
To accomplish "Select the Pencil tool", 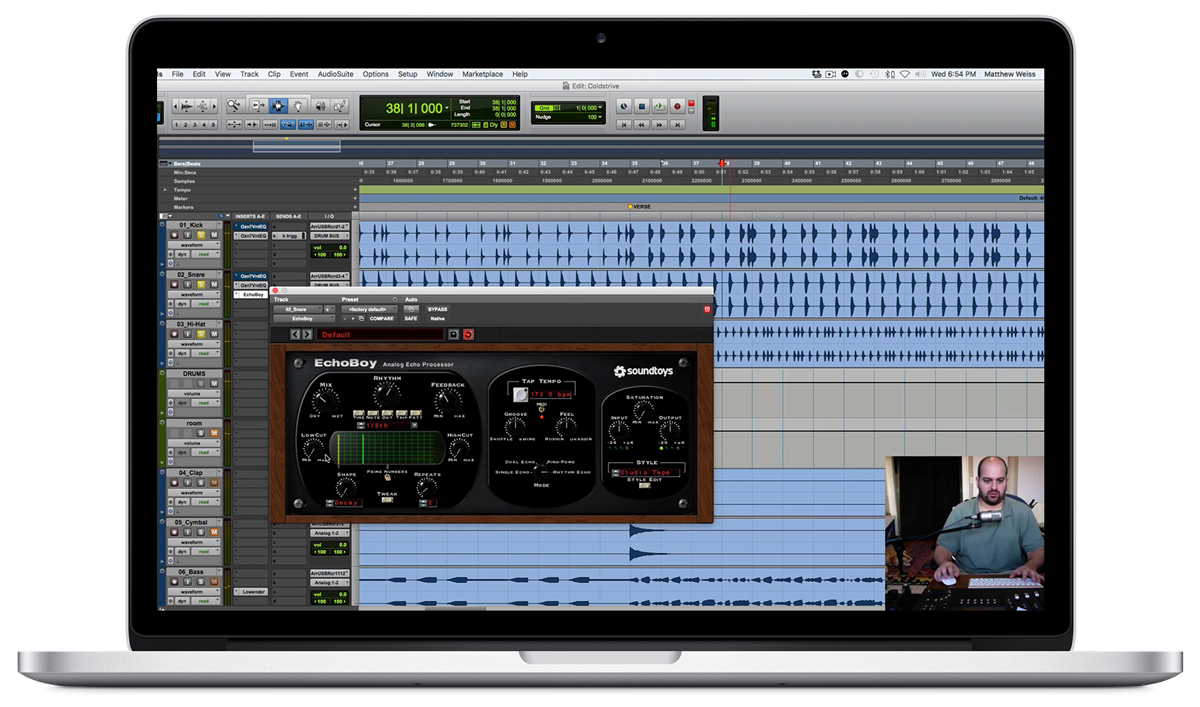I will 340,106.
